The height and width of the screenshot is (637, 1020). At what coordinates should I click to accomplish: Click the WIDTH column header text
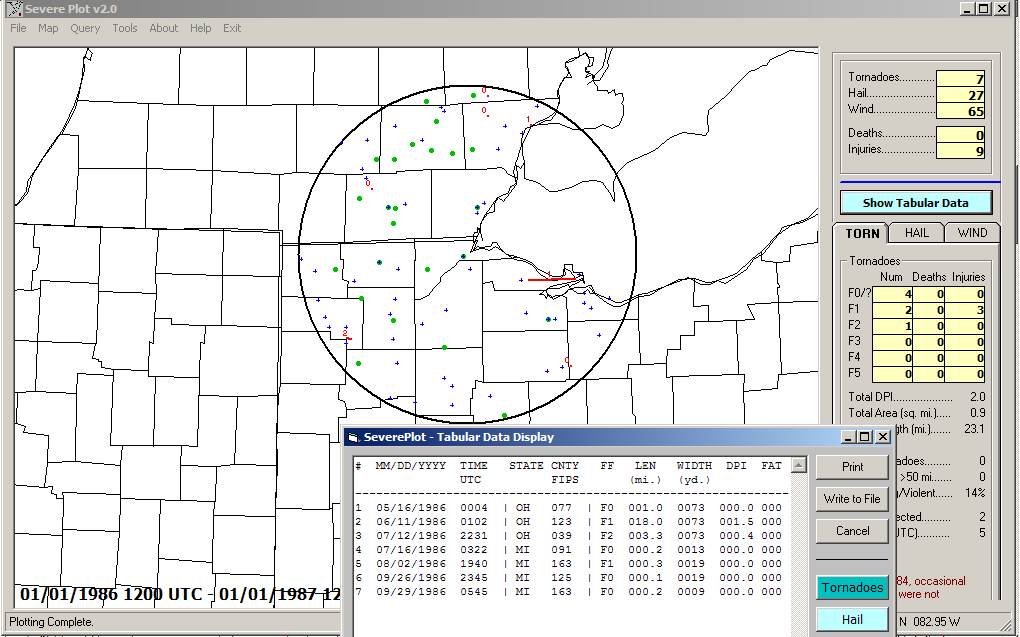[694, 466]
